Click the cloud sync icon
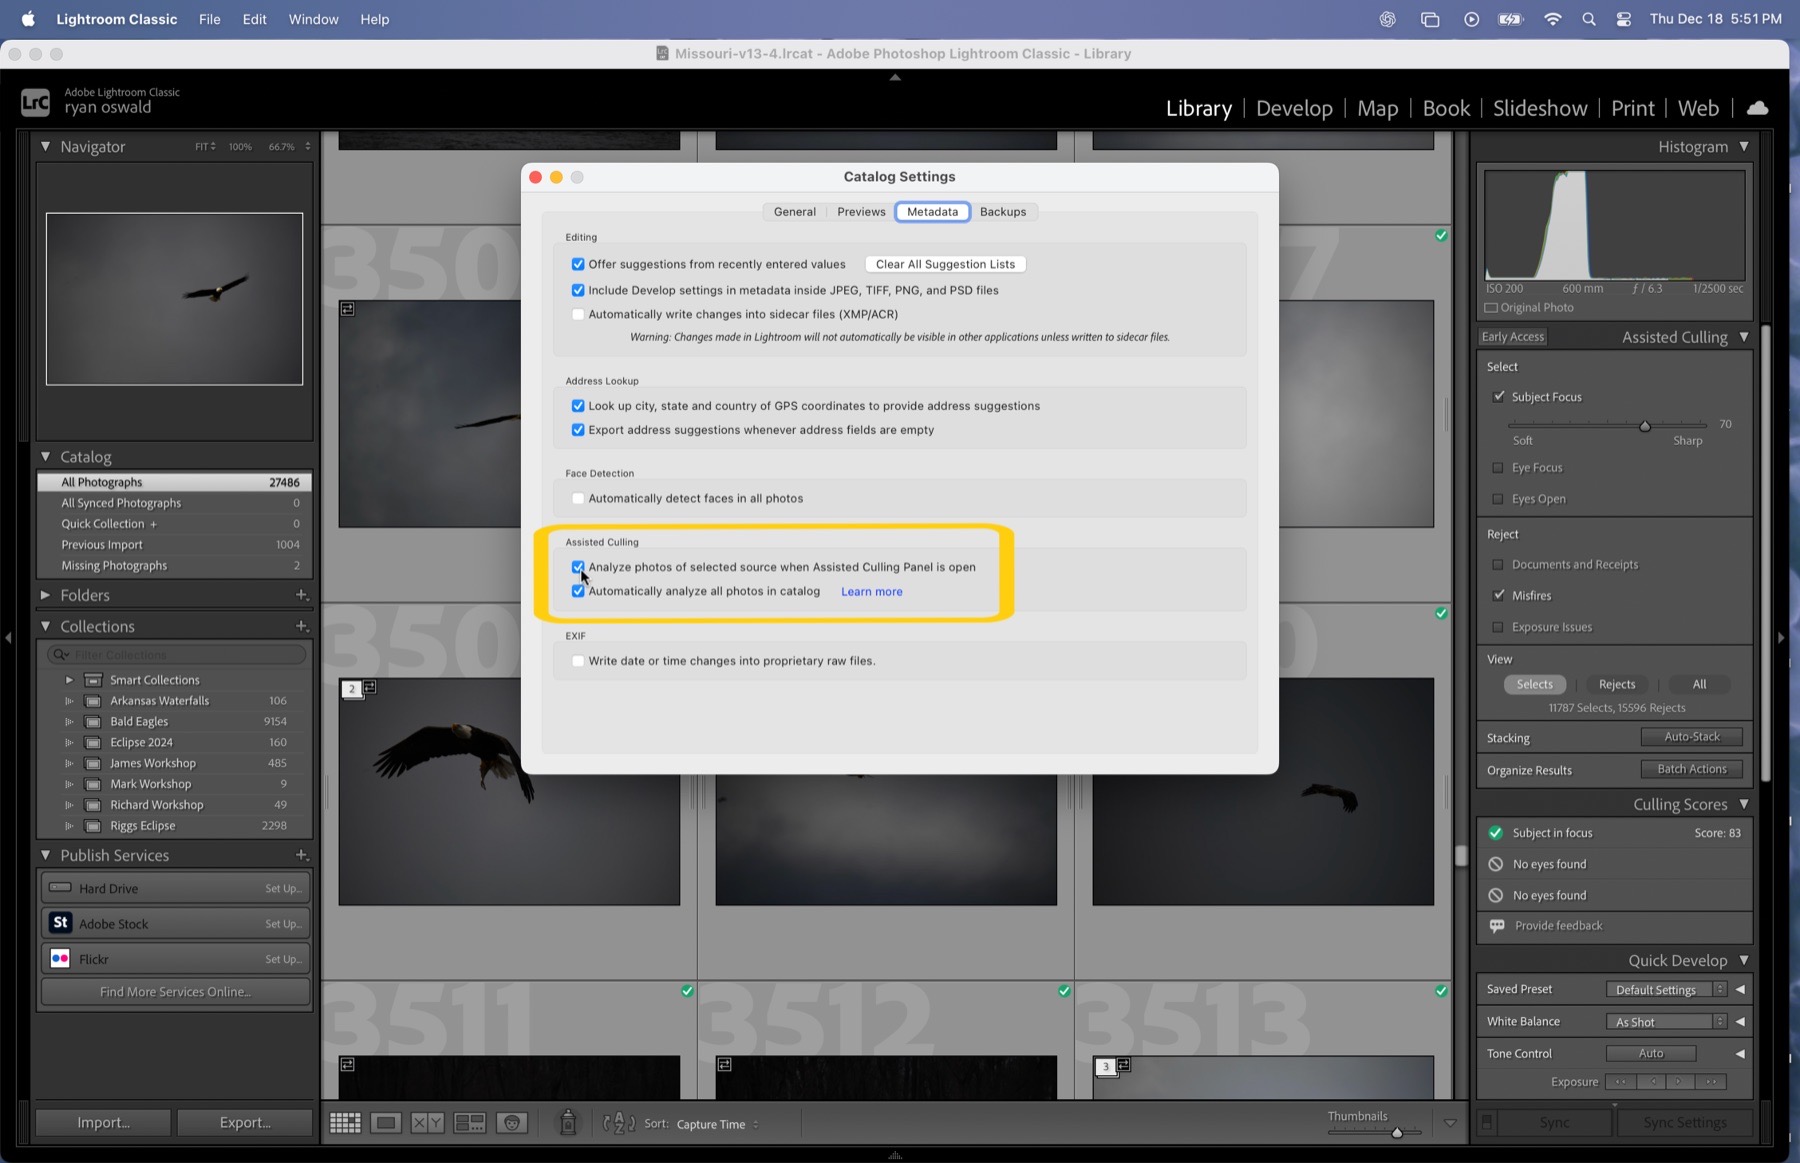 pos(1757,108)
